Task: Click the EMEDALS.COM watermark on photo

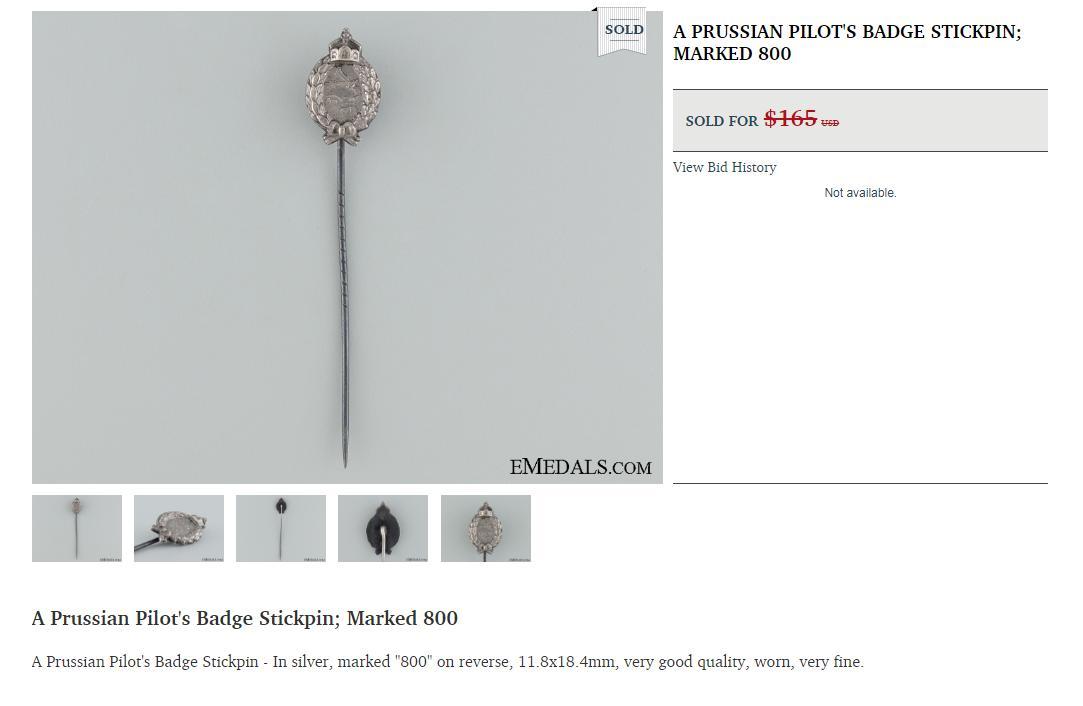Action: coord(580,467)
